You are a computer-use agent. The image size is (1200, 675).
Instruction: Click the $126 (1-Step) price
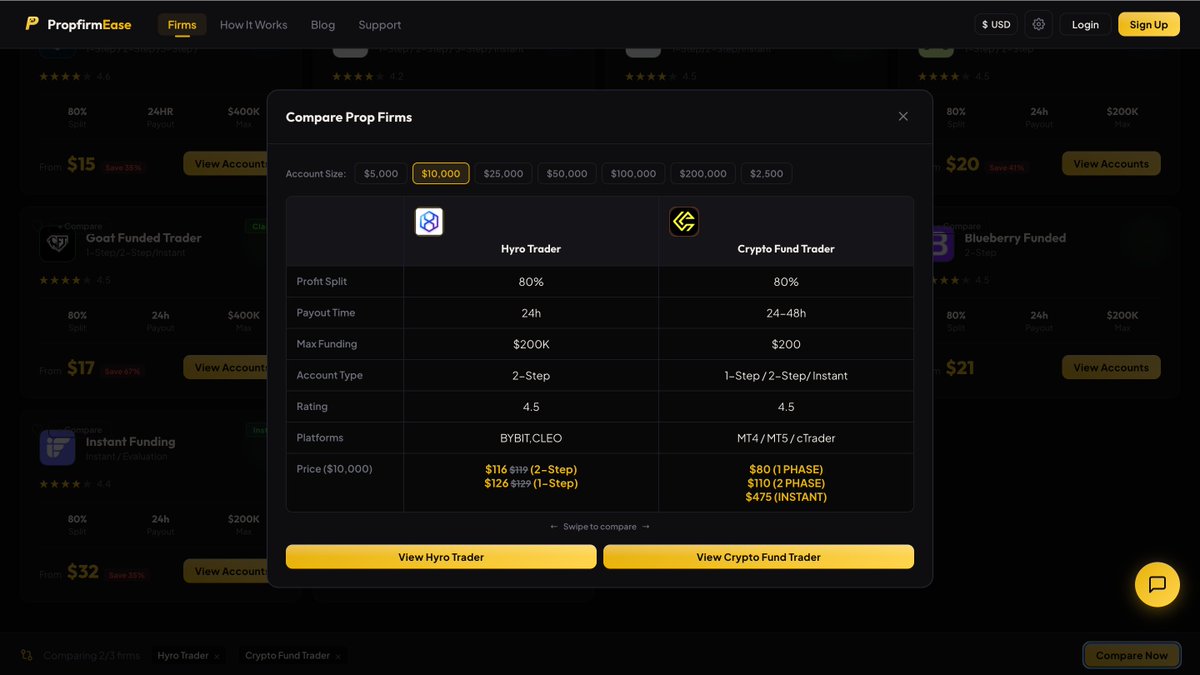(x=531, y=483)
